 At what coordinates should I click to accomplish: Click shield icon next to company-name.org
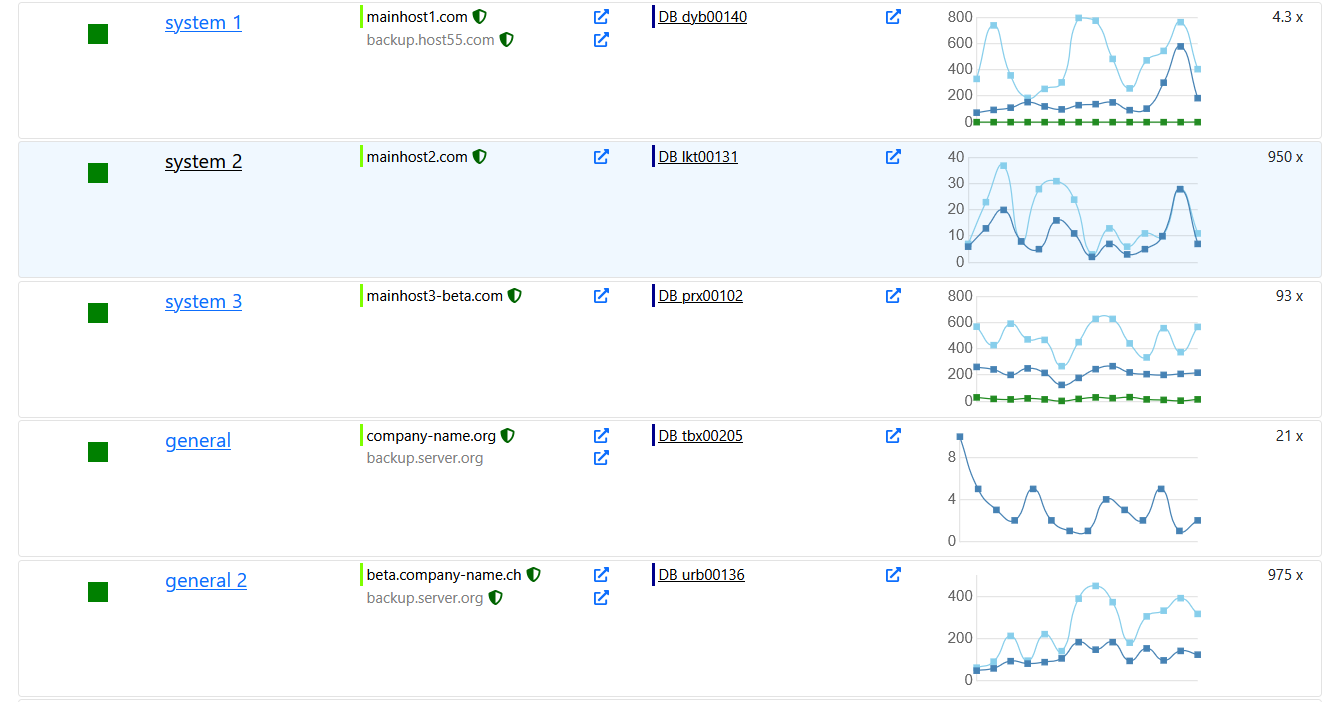[508, 436]
